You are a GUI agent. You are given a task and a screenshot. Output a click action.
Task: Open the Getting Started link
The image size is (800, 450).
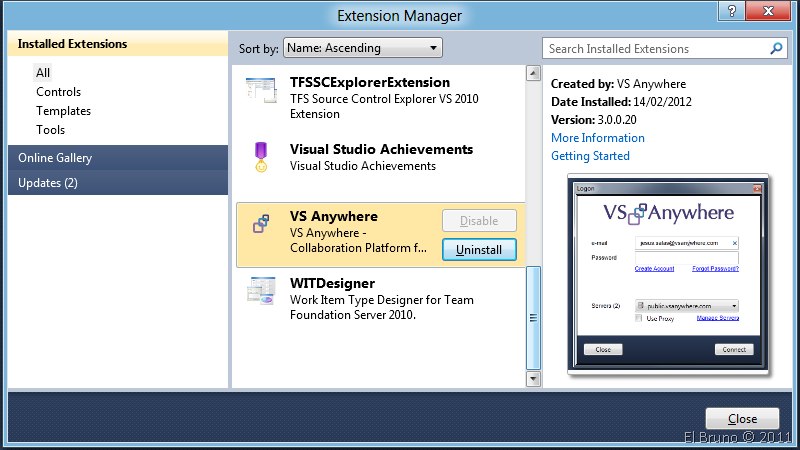590,156
